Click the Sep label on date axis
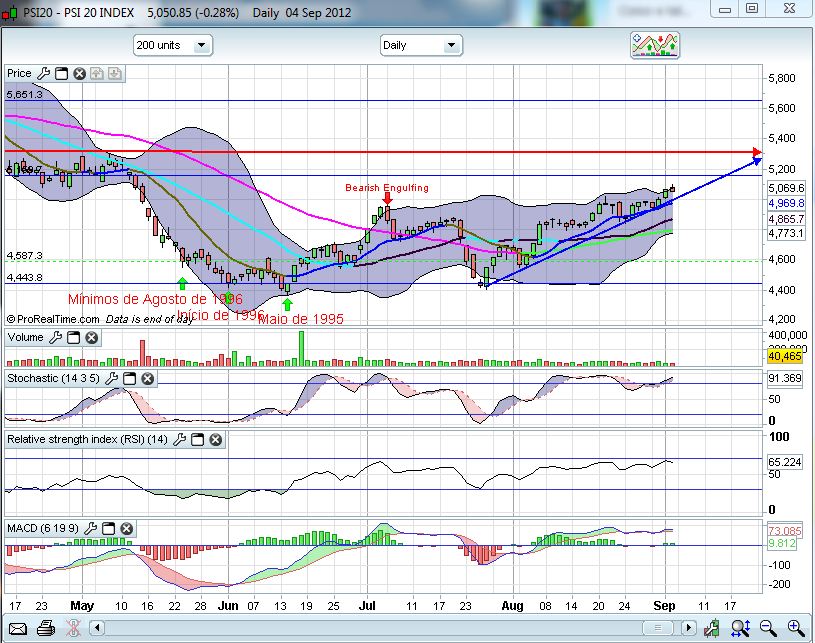 [x=664, y=606]
